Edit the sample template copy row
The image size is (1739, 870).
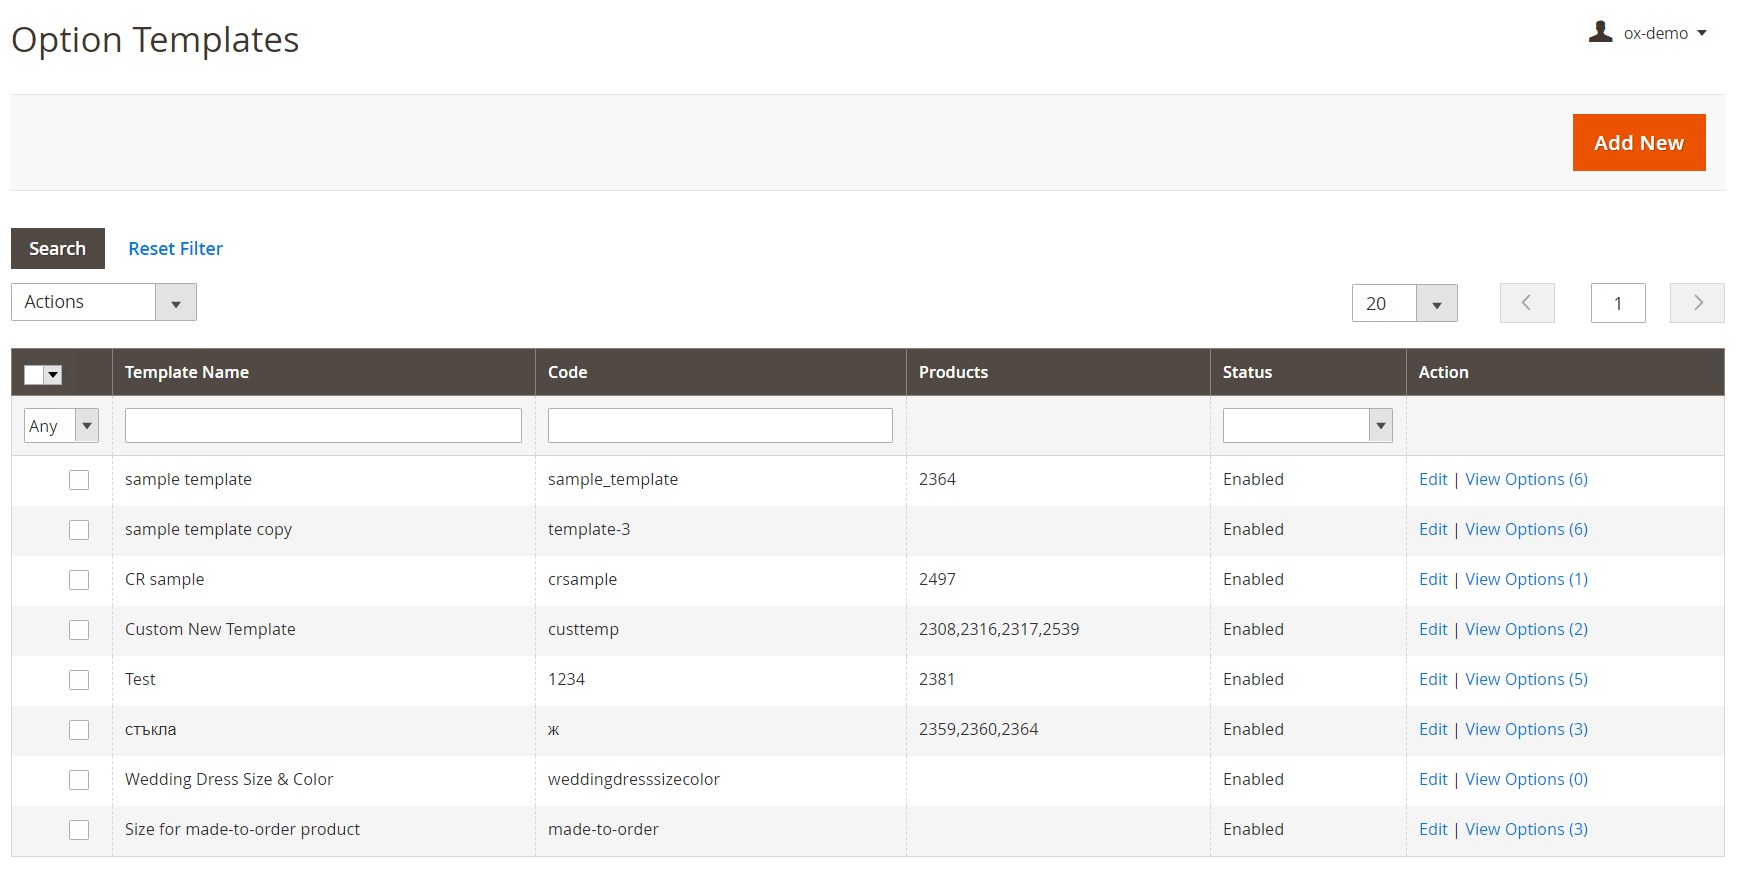click(1433, 529)
